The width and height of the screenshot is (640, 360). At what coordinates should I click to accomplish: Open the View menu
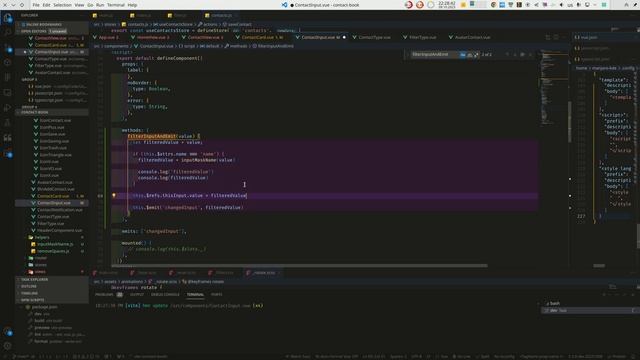[79, 5]
